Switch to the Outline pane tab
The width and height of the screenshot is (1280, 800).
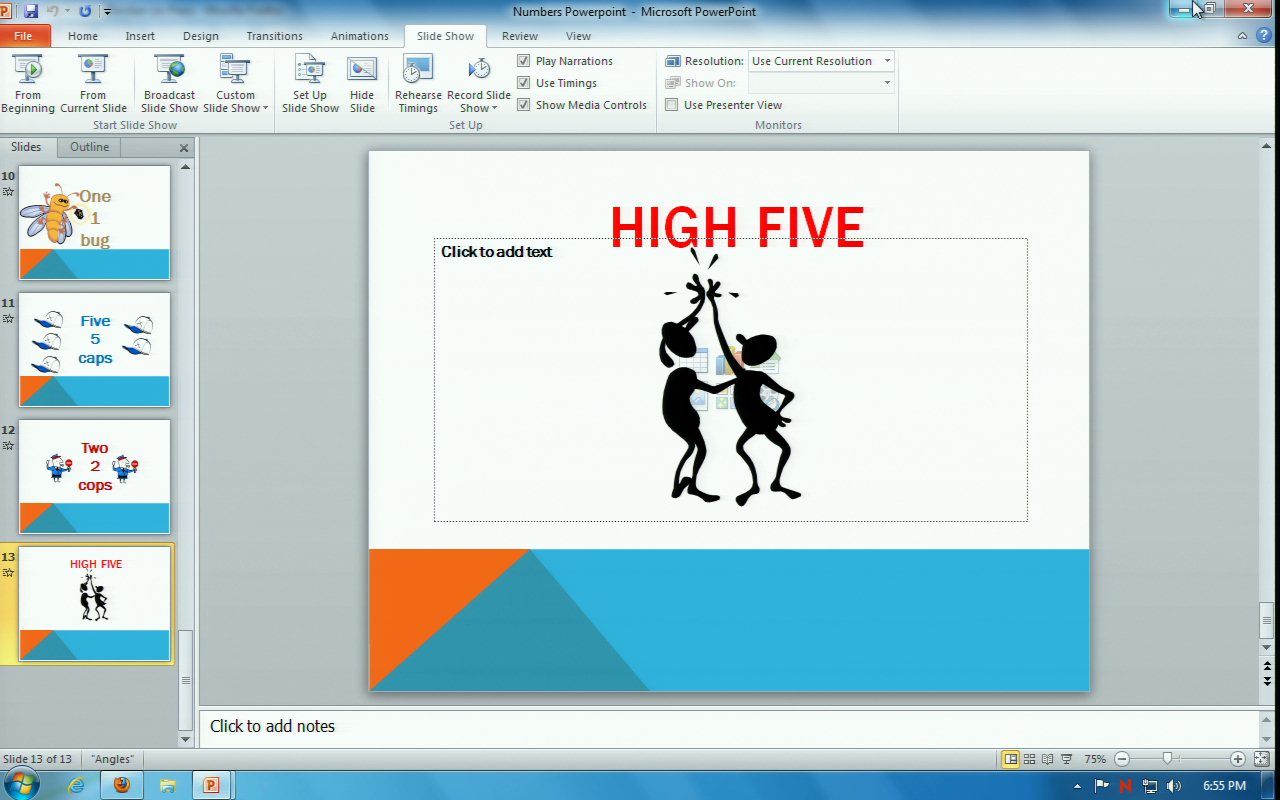89,147
